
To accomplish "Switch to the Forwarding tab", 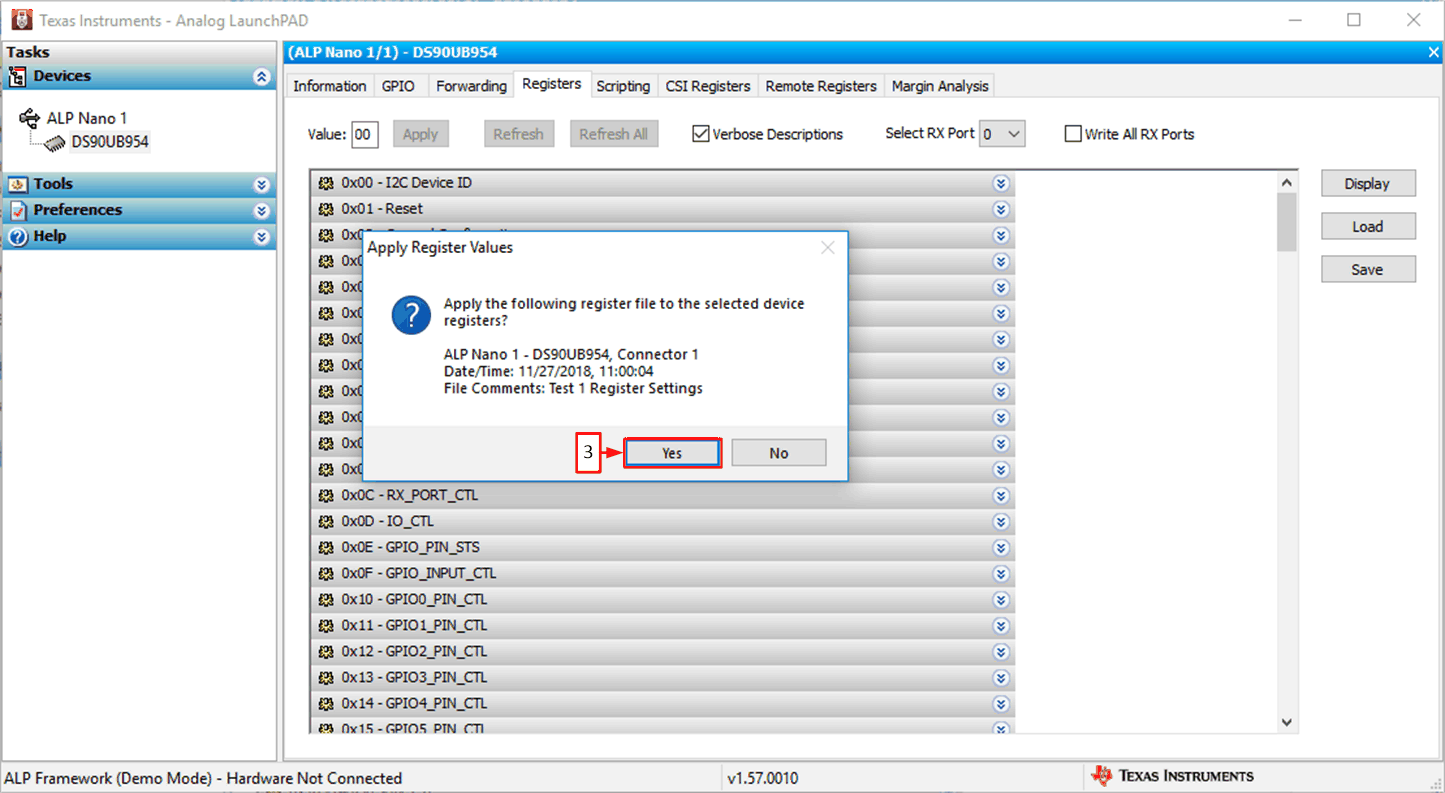I will (x=471, y=86).
